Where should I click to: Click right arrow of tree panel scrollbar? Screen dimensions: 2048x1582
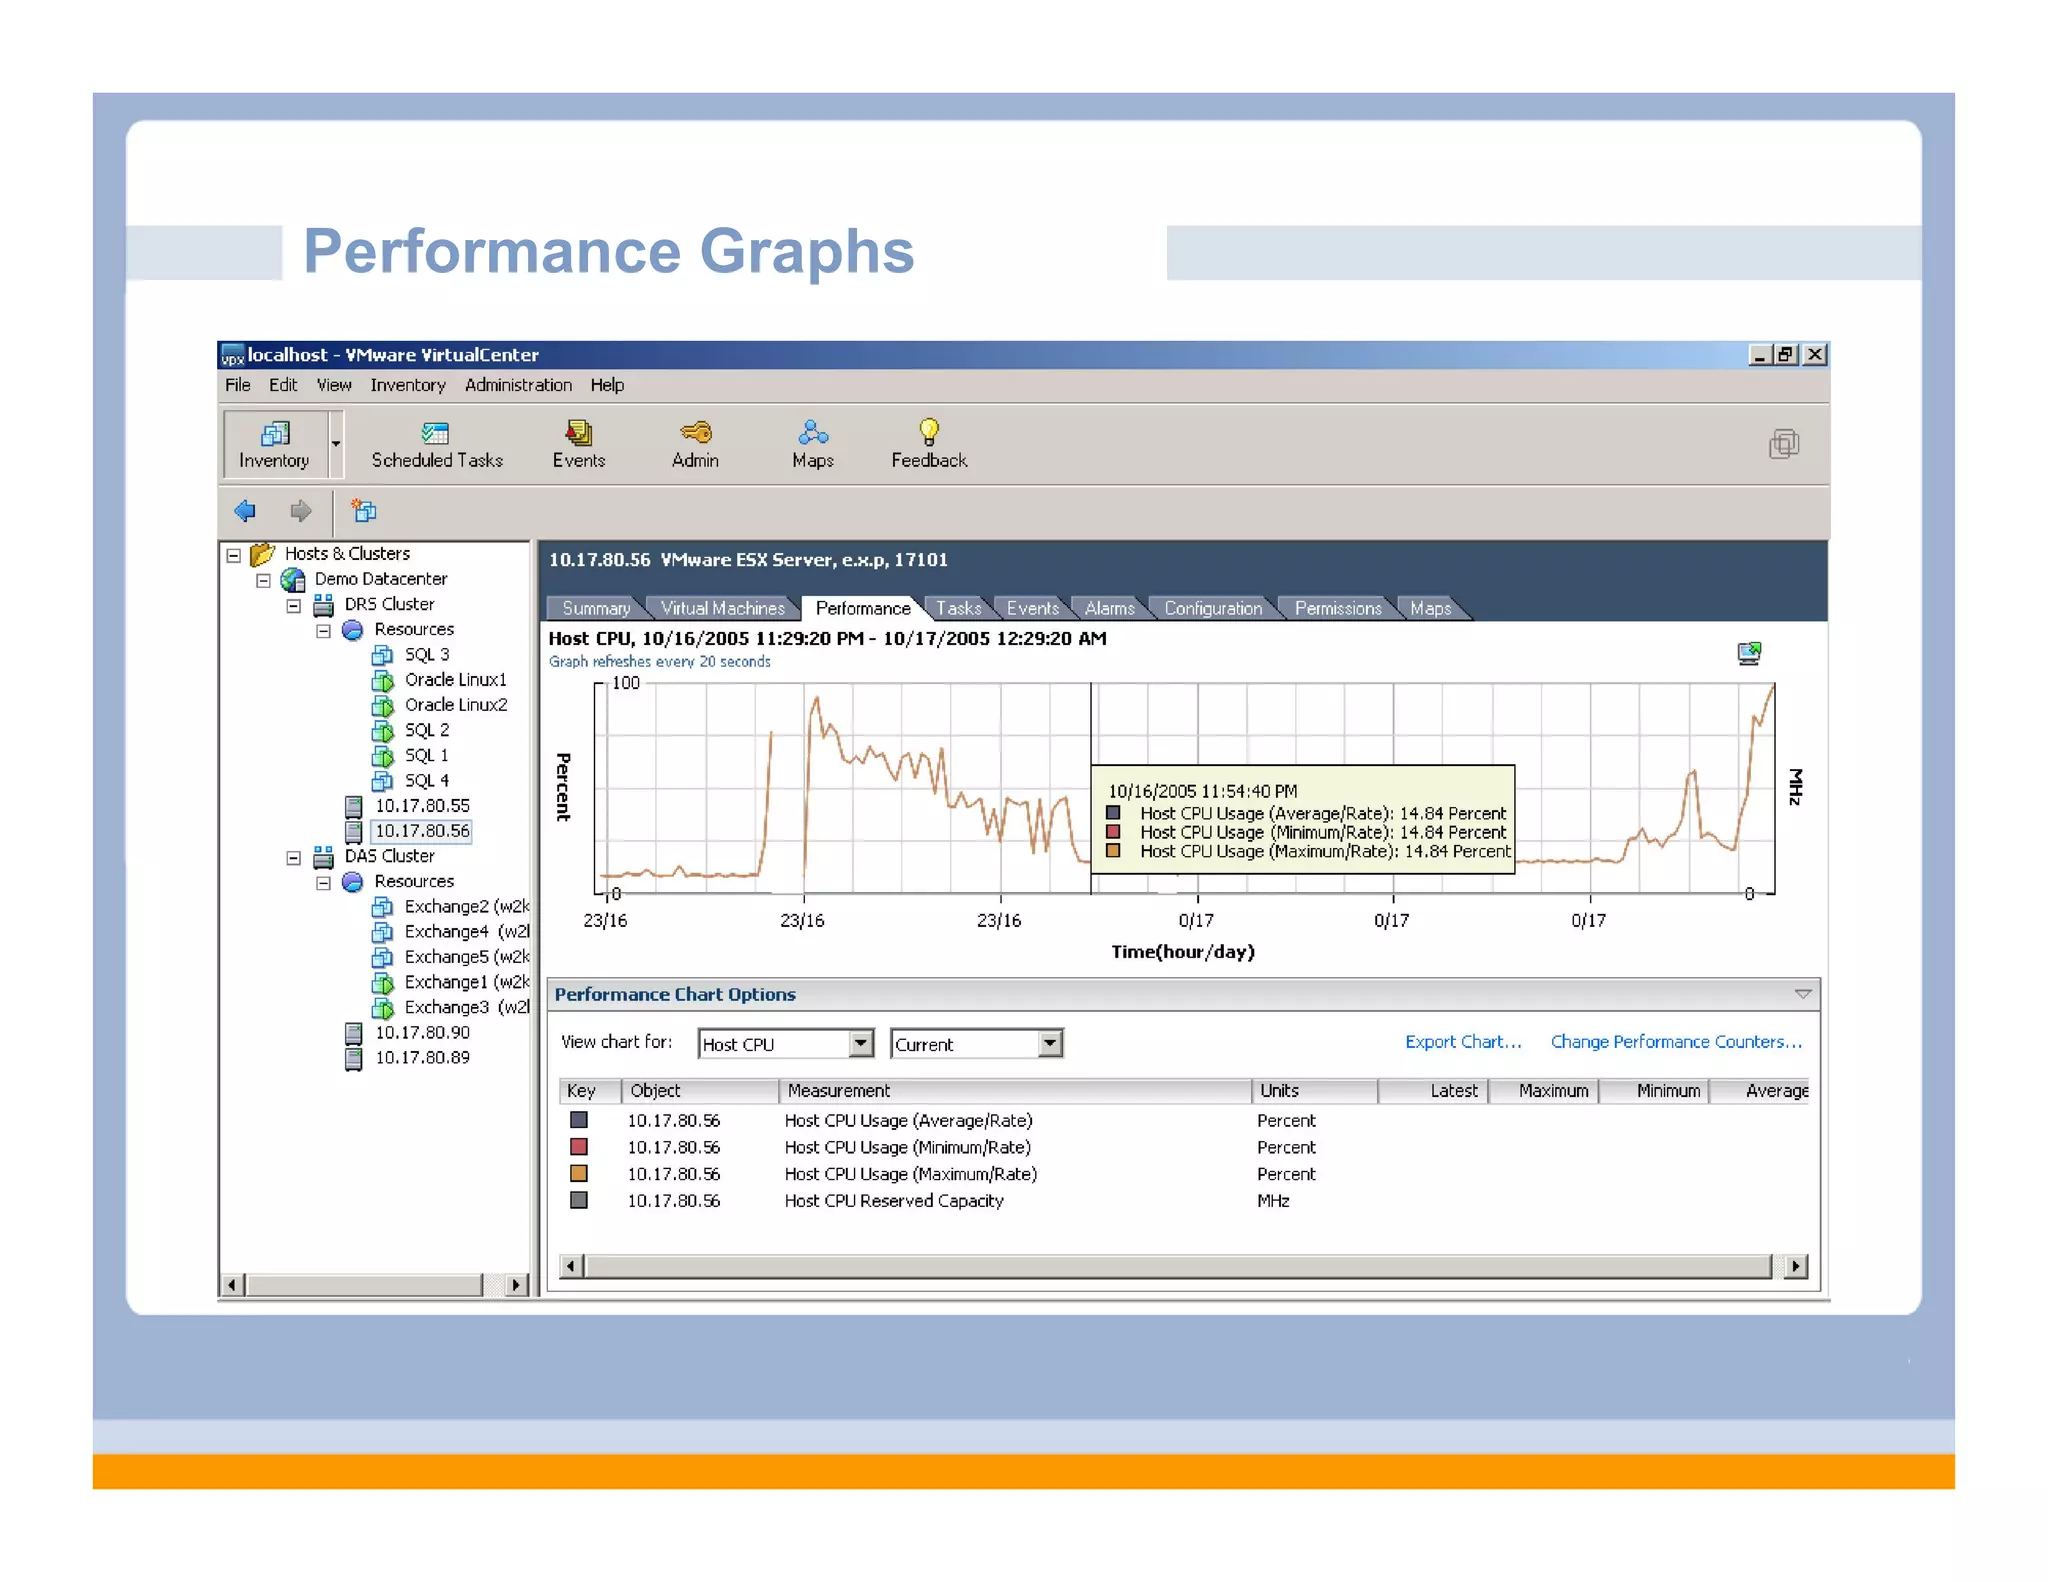point(516,1285)
